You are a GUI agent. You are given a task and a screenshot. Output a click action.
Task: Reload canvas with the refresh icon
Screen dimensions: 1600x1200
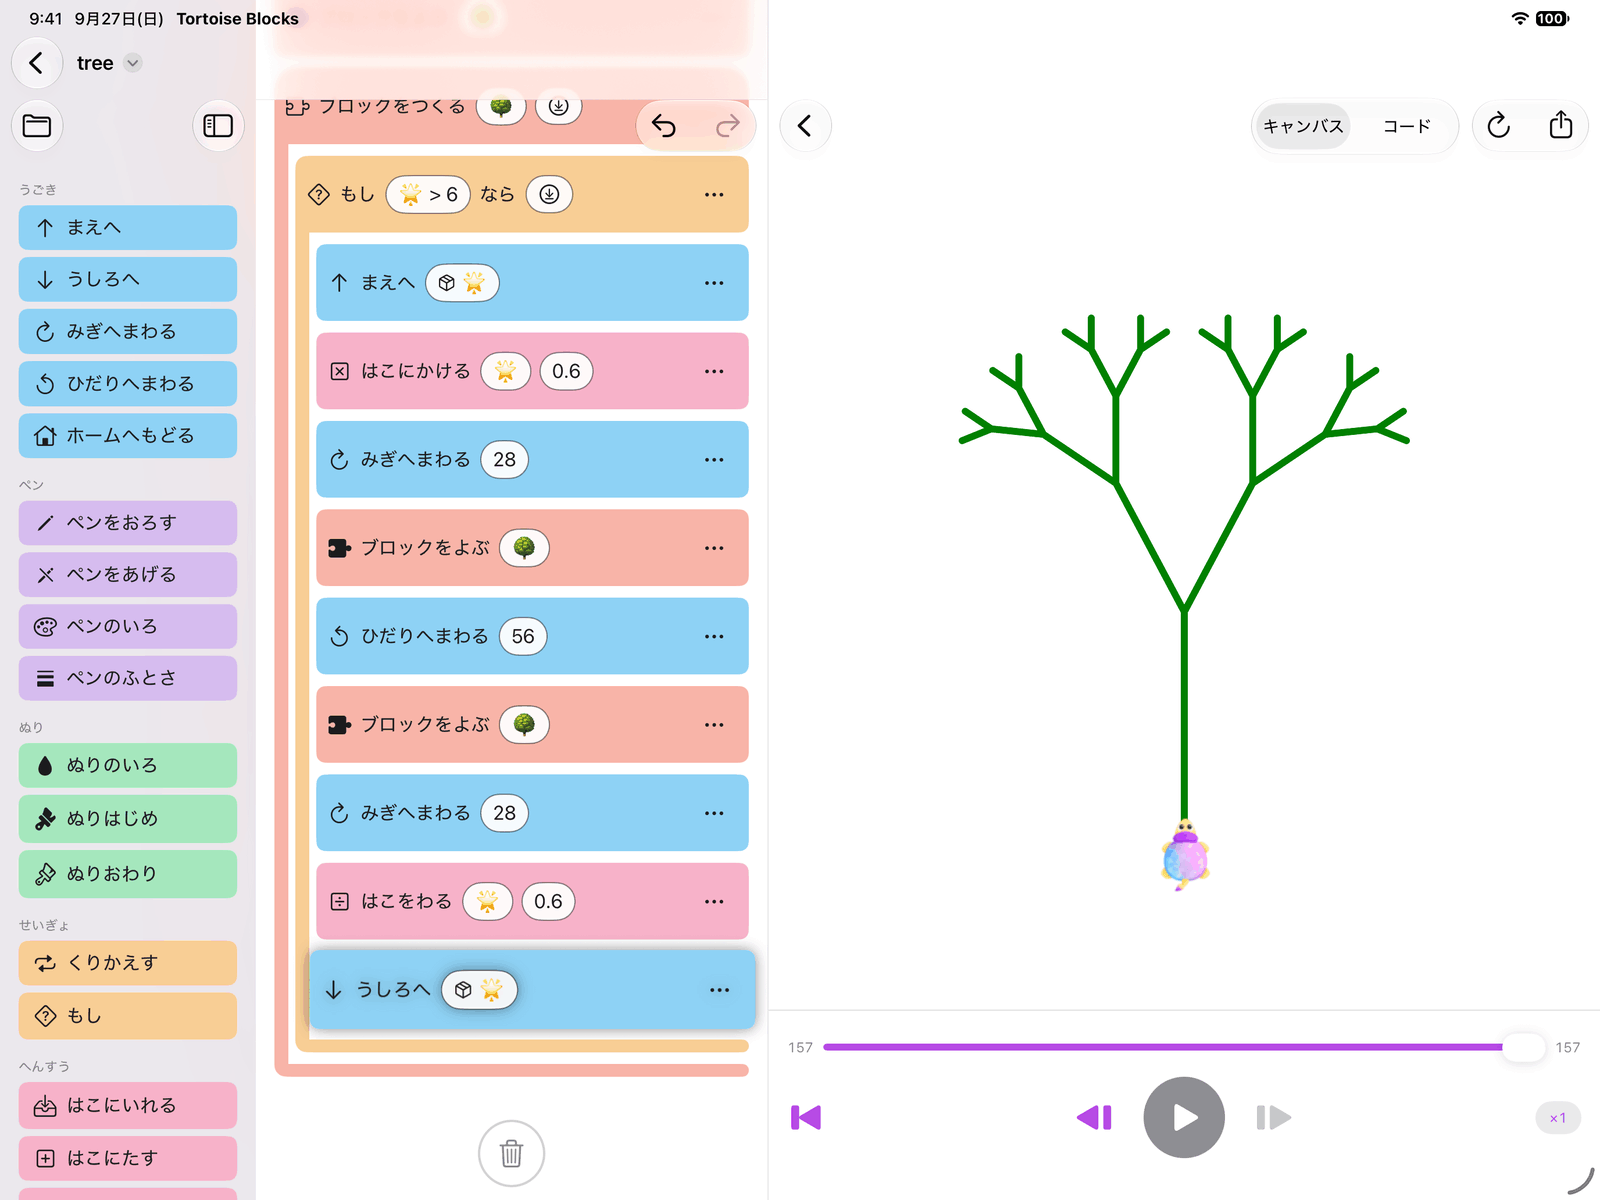click(x=1498, y=126)
